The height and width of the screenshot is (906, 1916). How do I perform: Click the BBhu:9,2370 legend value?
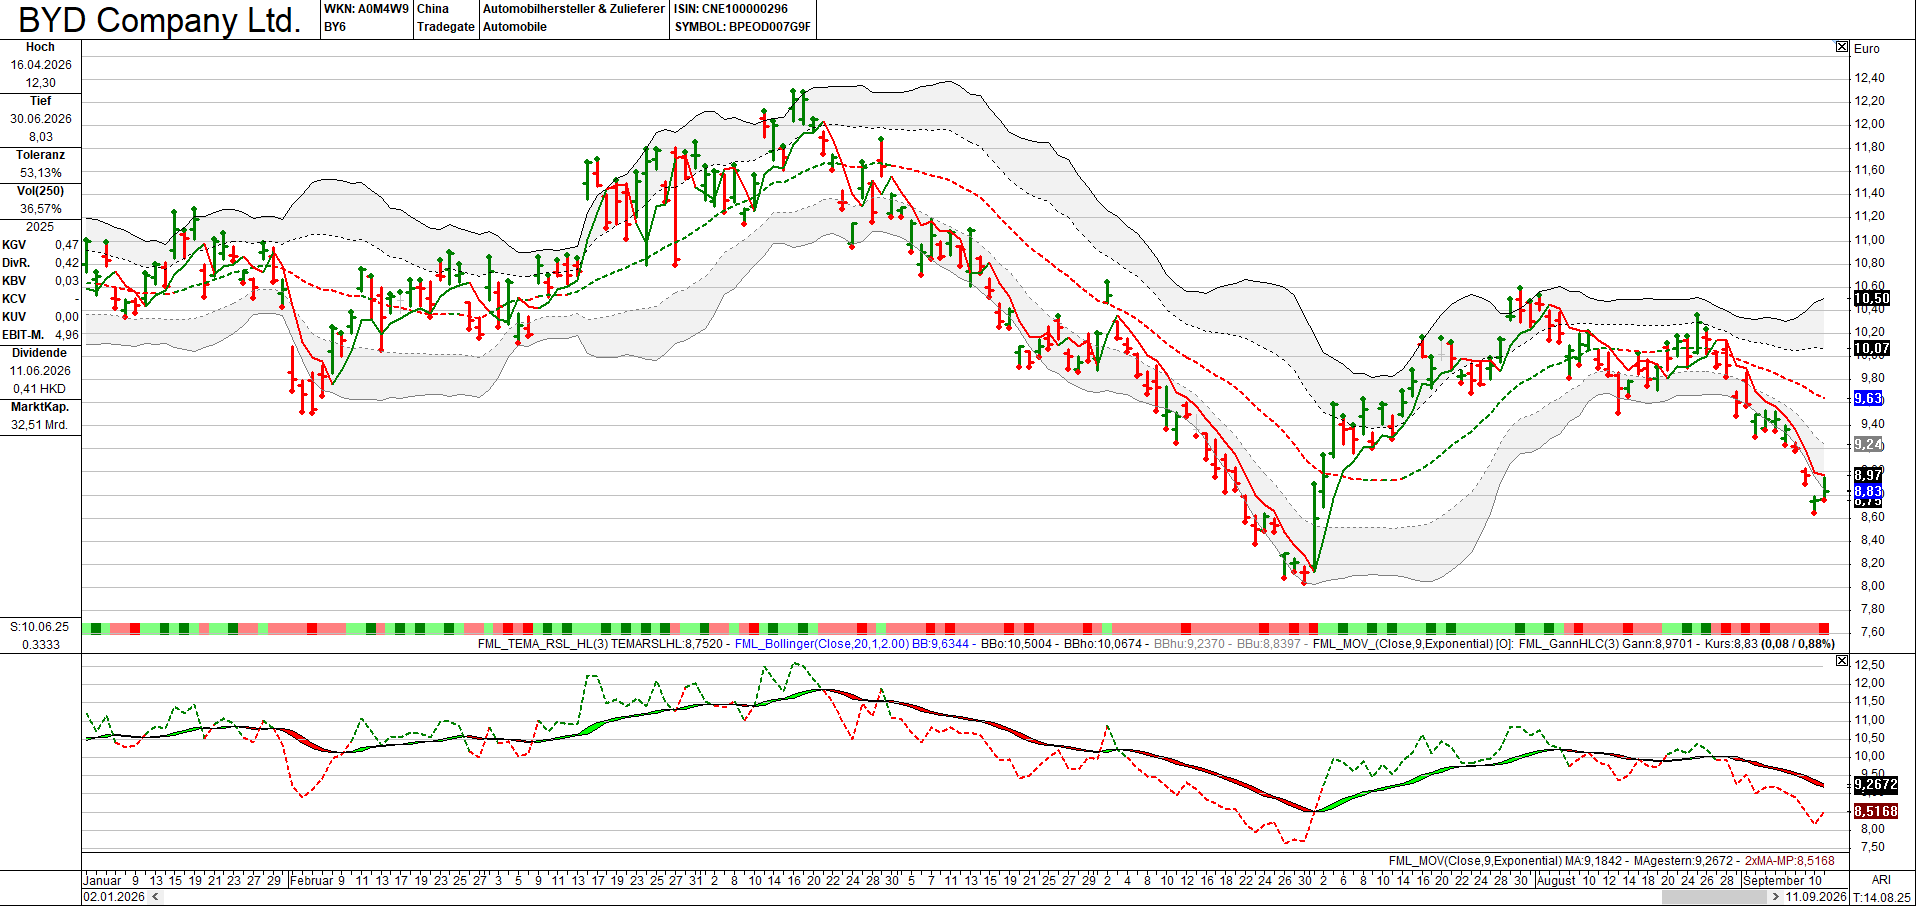[x=1189, y=644]
